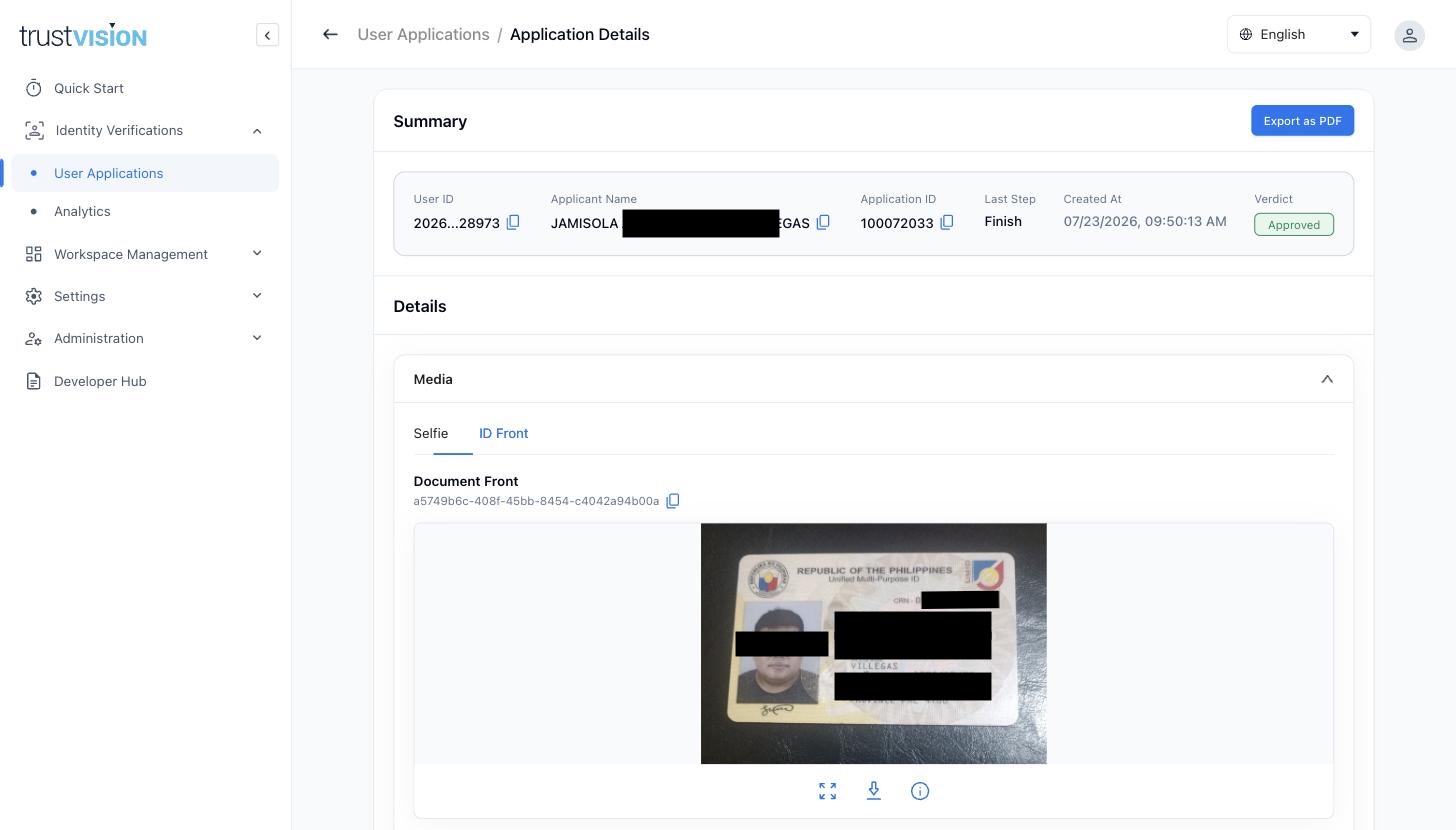Click the Summary heading
1456x830 pixels.
(x=430, y=121)
